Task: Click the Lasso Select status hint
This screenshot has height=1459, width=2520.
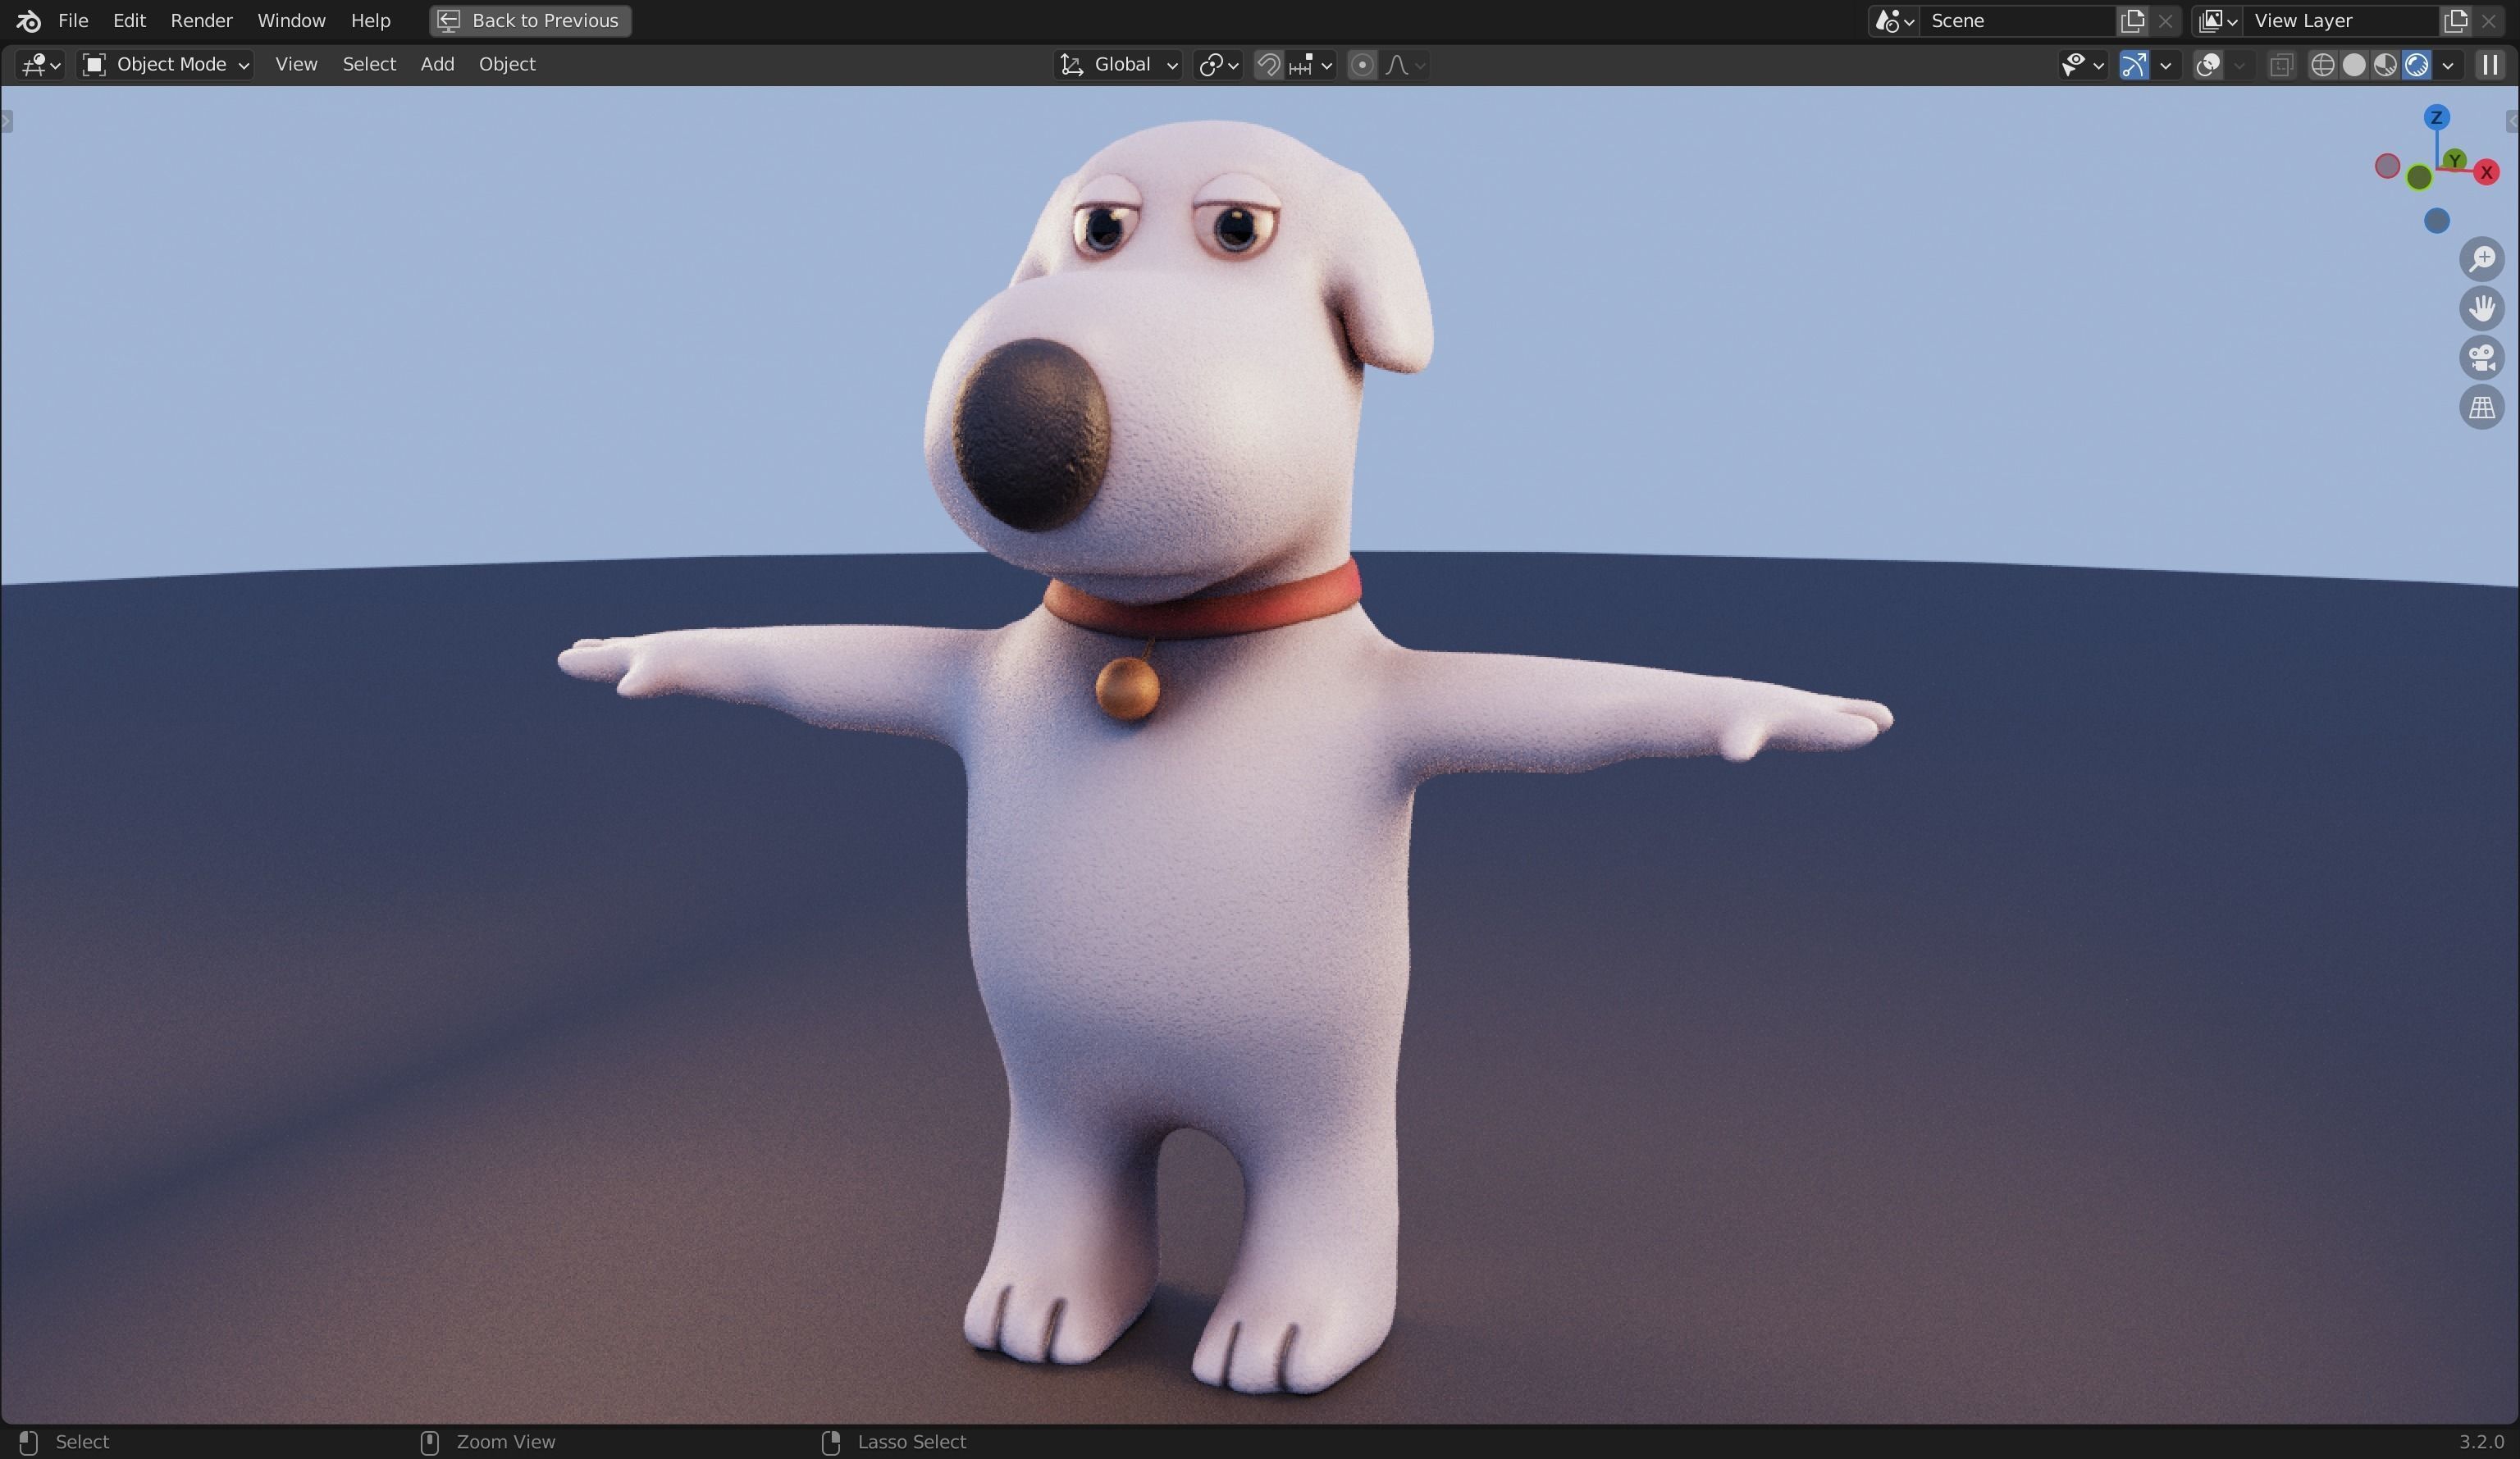Action: [x=911, y=1441]
